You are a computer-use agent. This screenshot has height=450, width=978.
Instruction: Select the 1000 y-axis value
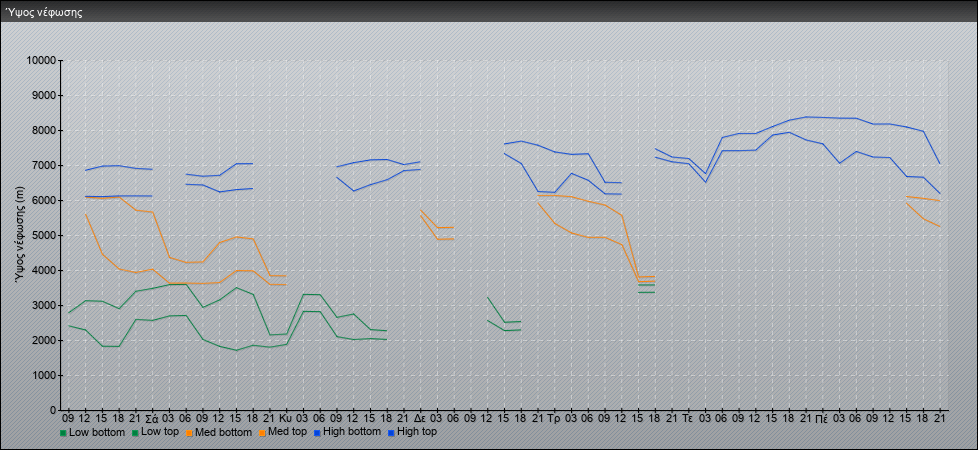point(43,375)
